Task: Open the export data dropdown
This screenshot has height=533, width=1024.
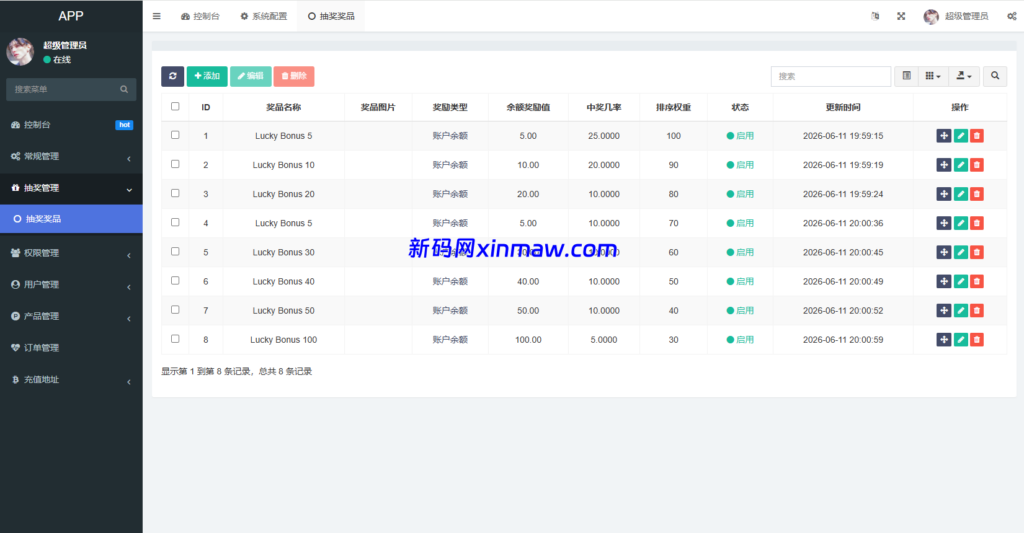Action: 964,76
